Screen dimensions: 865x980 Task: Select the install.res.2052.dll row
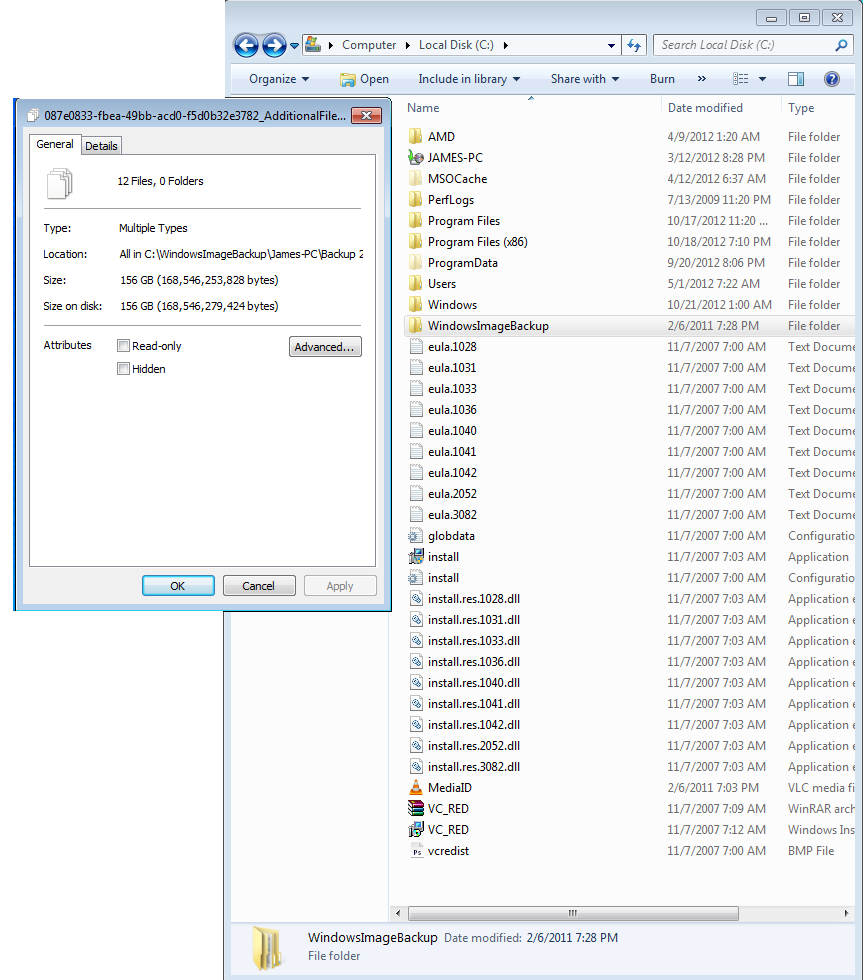[x=629, y=746]
